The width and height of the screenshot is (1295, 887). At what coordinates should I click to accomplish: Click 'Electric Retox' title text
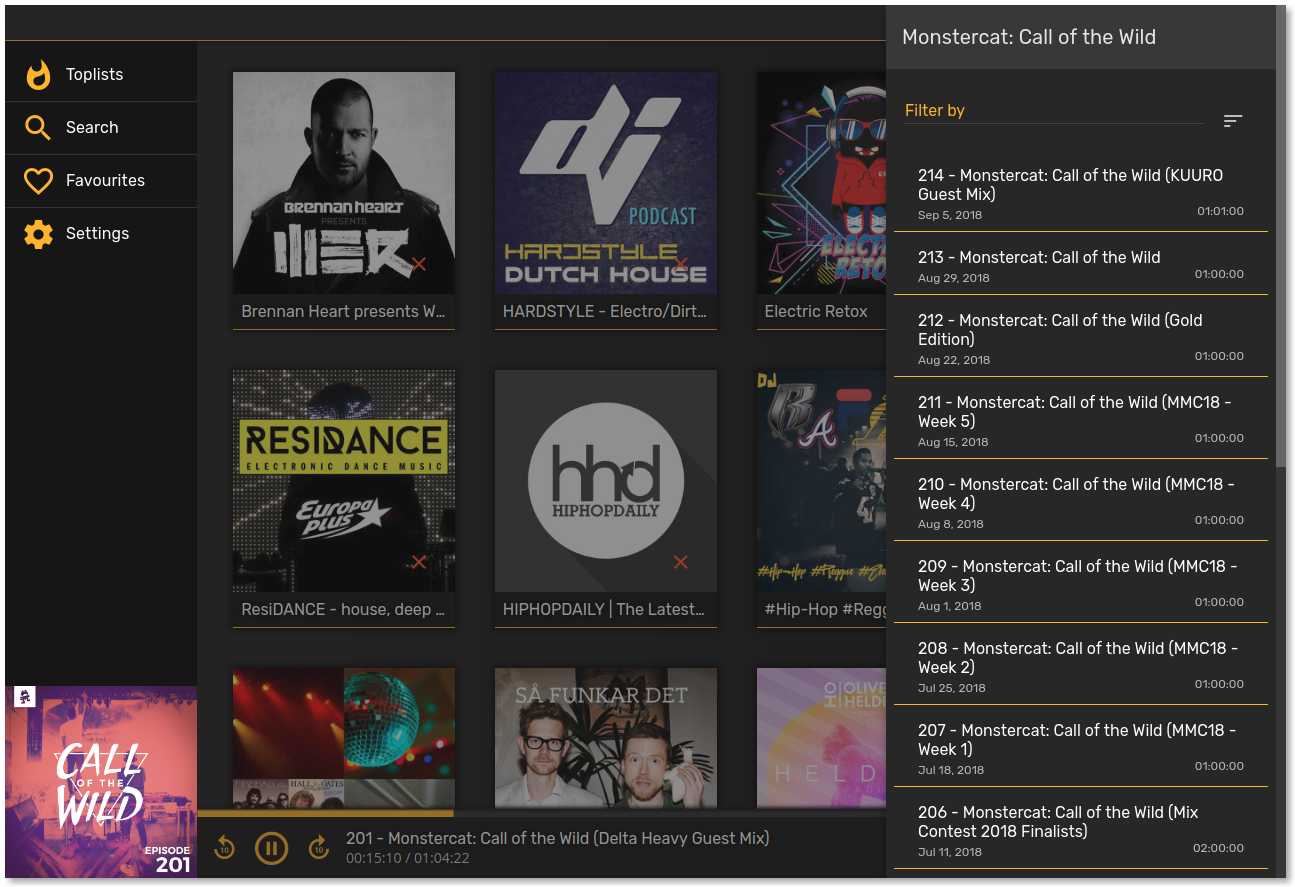(816, 312)
